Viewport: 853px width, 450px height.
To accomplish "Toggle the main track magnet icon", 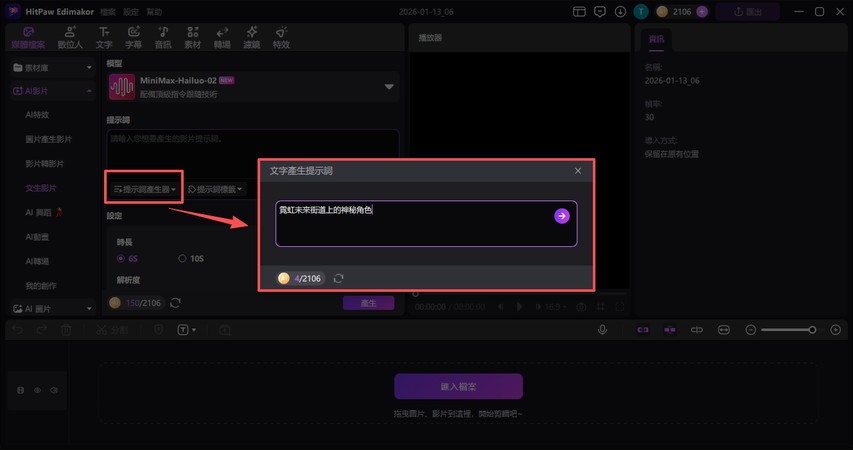I will [642, 330].
